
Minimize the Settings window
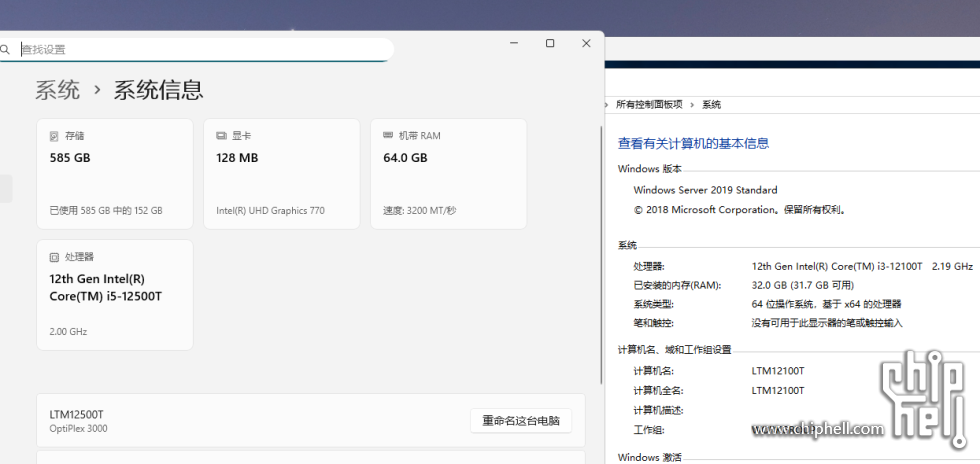point(514,43)
